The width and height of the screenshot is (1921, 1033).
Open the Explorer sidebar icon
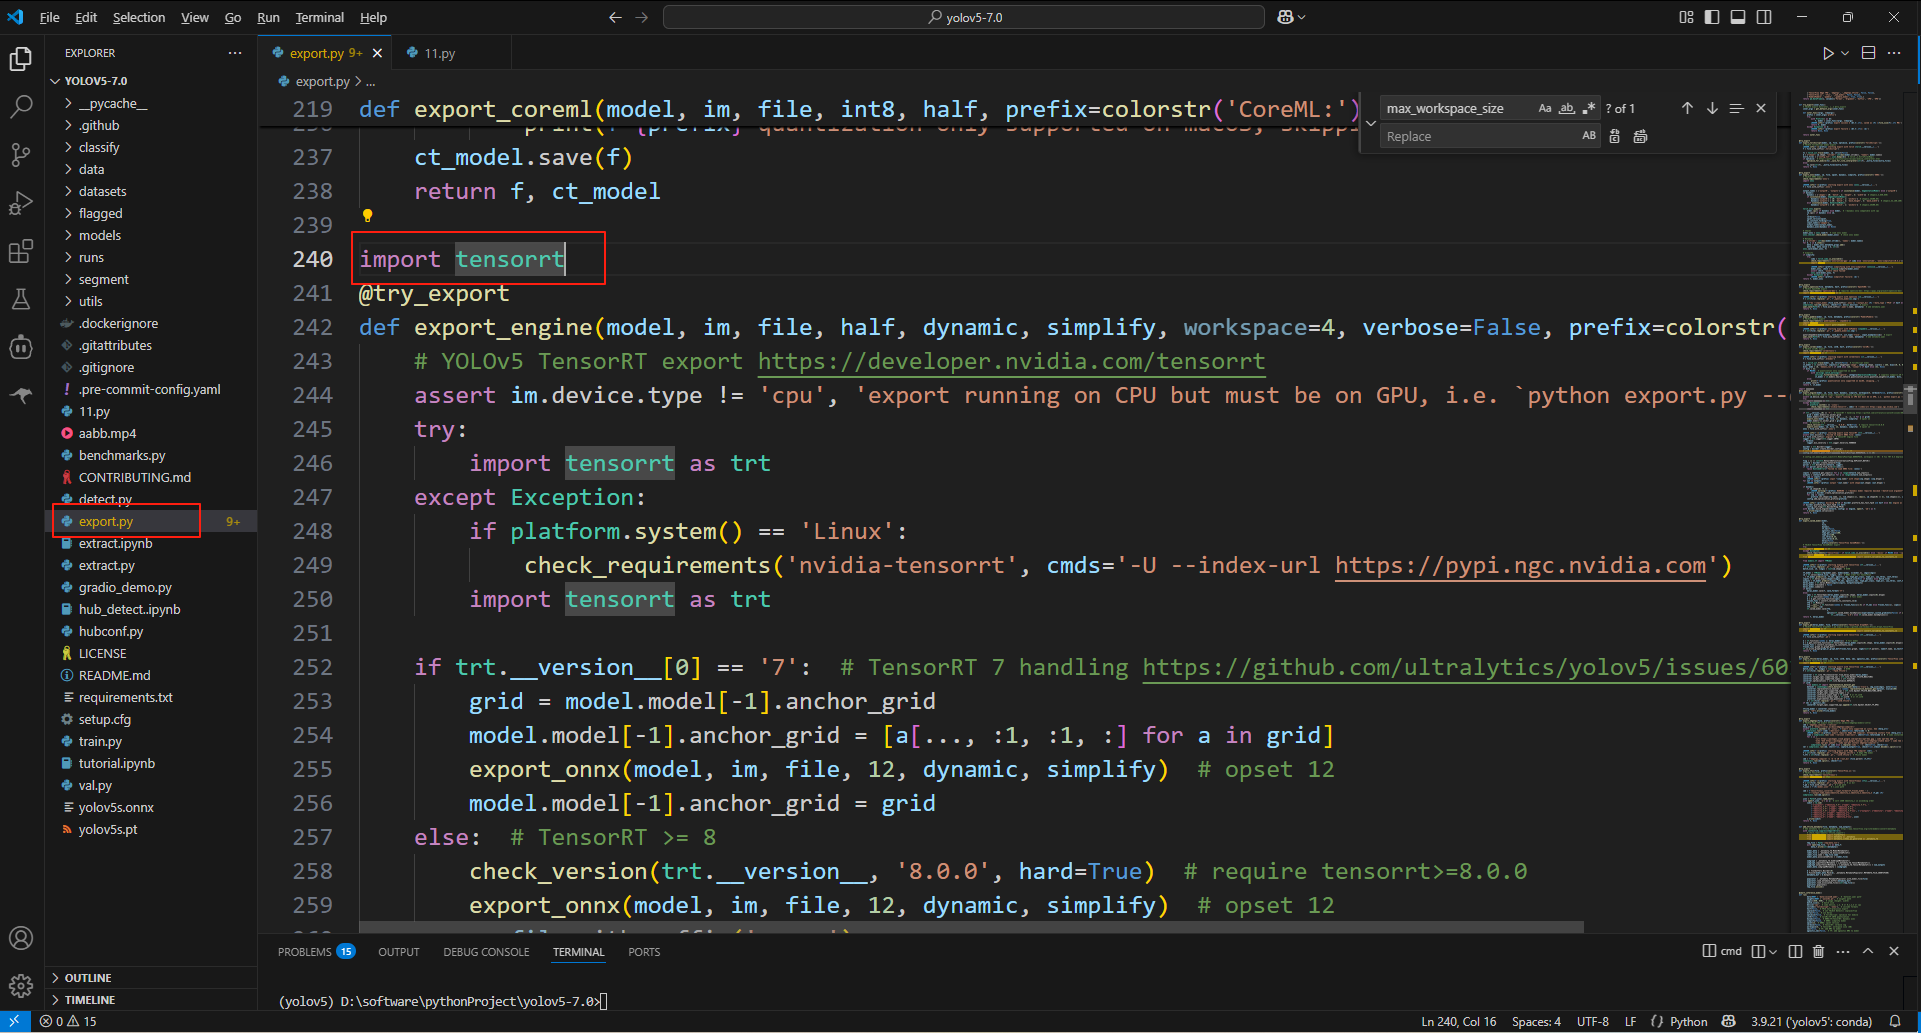coord(21,59)
